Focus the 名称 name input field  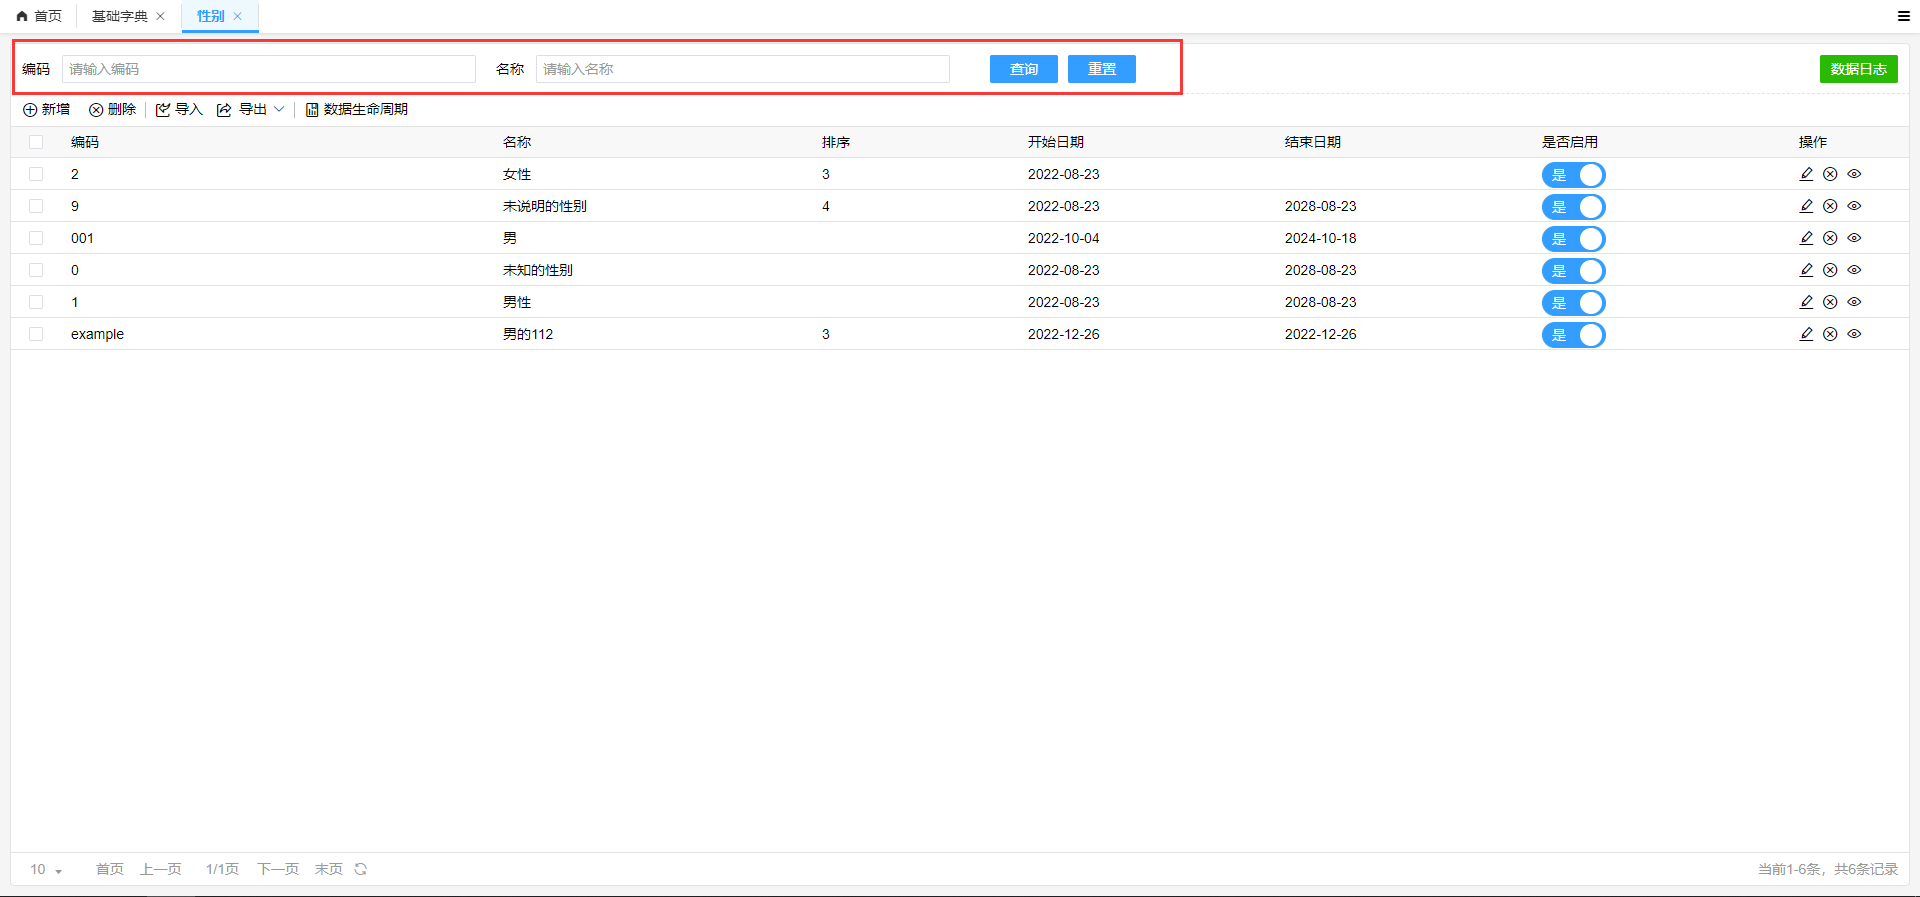743,69
